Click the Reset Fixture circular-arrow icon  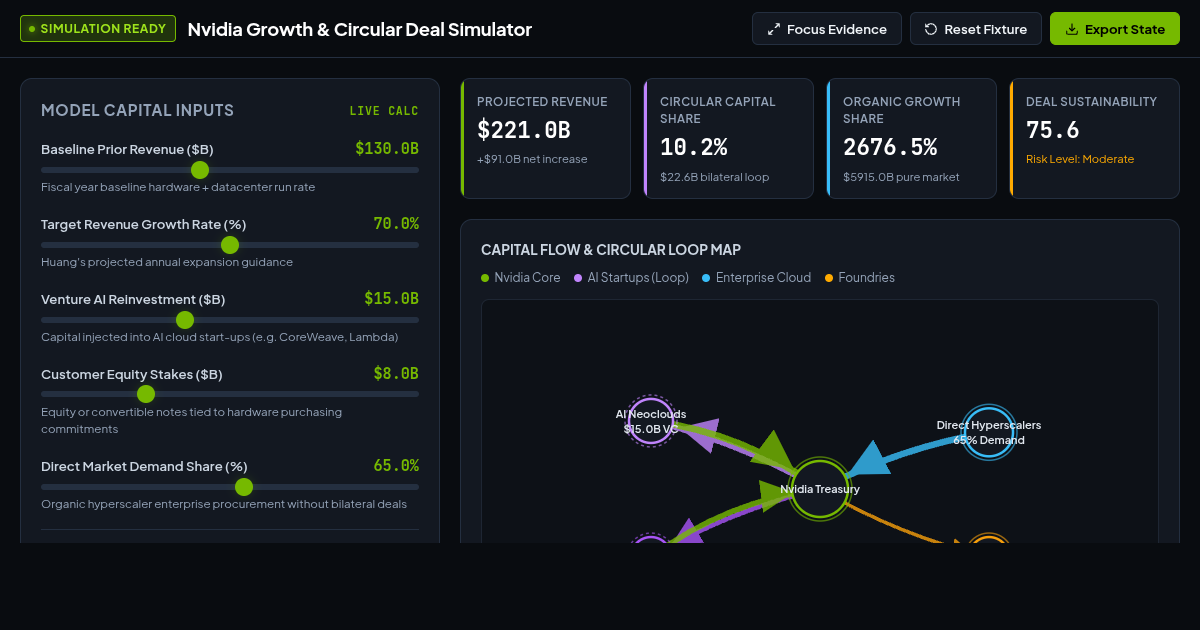click(x=931, y=29)
